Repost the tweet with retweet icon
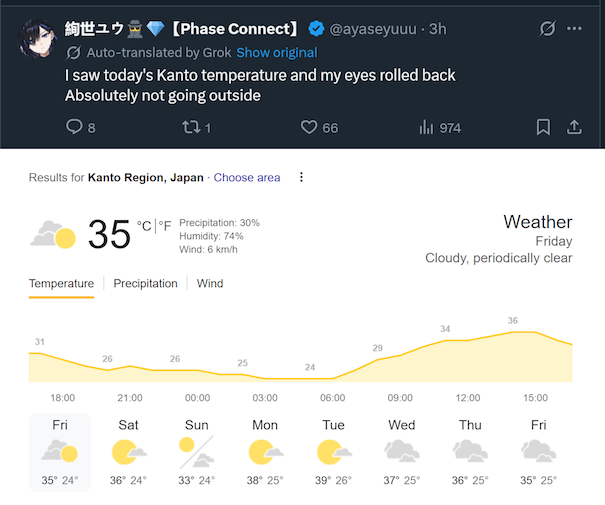 [x=189, y=127]
